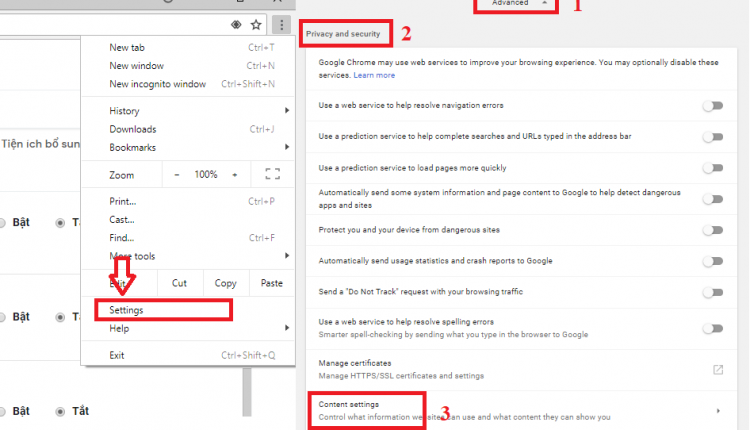Select the middle Bật radio button
This screenshot has height=430, width=750.
(2, 317)
